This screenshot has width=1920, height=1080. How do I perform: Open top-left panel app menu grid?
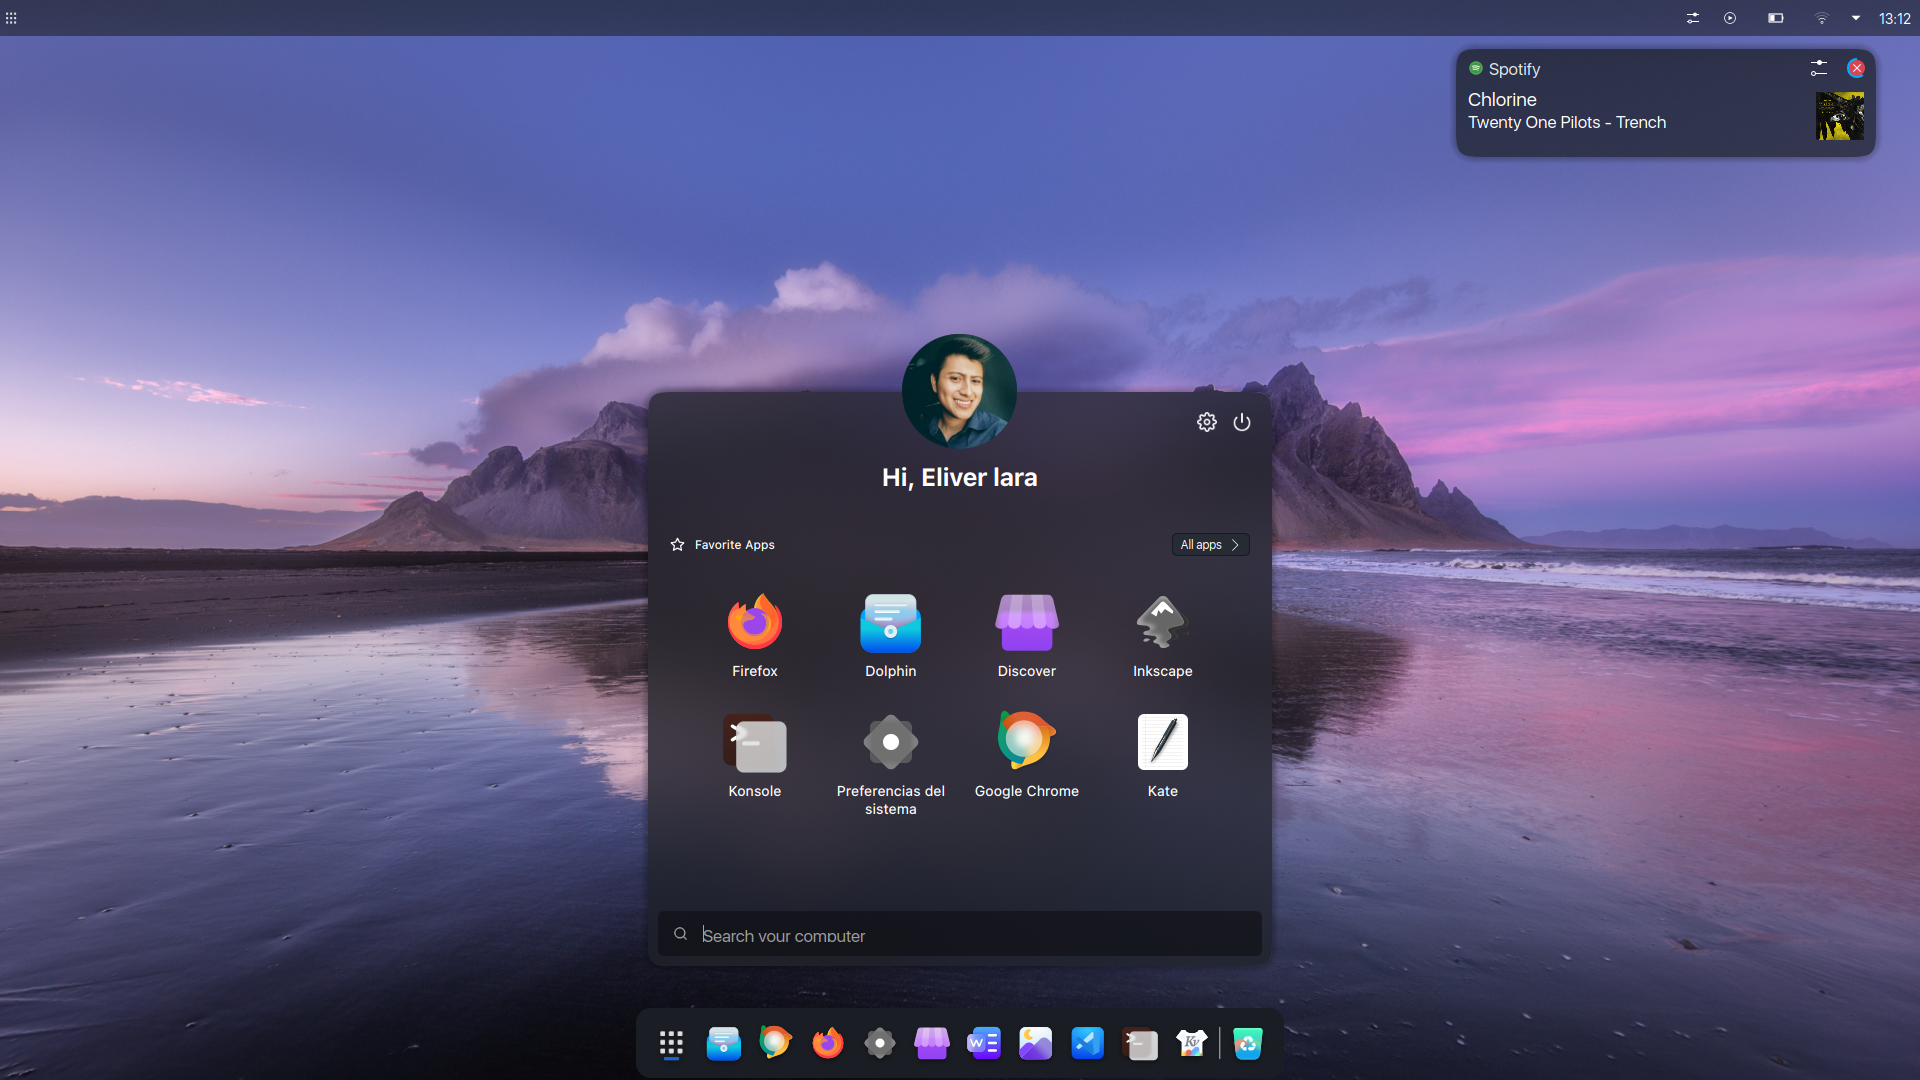(11, 18)
